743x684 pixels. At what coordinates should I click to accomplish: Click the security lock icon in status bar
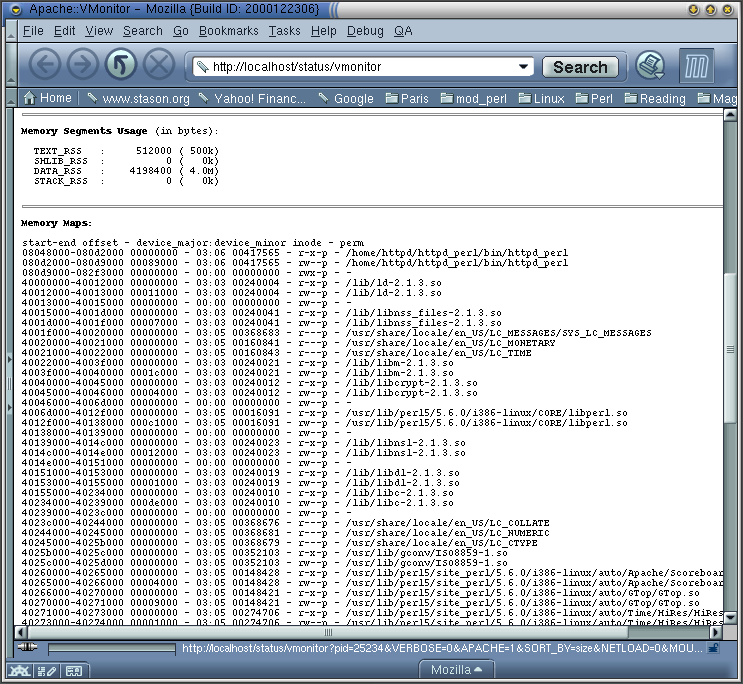[x=714, y=648]
